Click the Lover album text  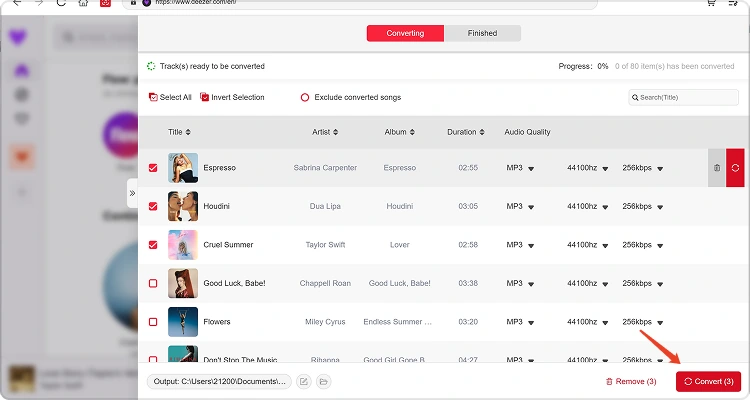coord(399,245)
